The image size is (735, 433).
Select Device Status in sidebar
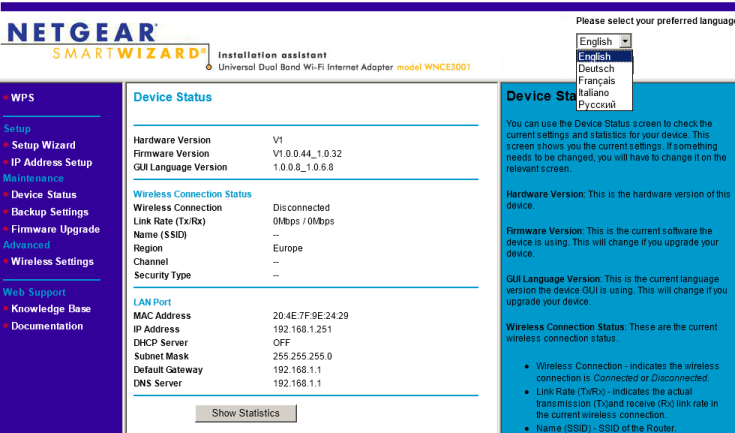pos(44,194)
